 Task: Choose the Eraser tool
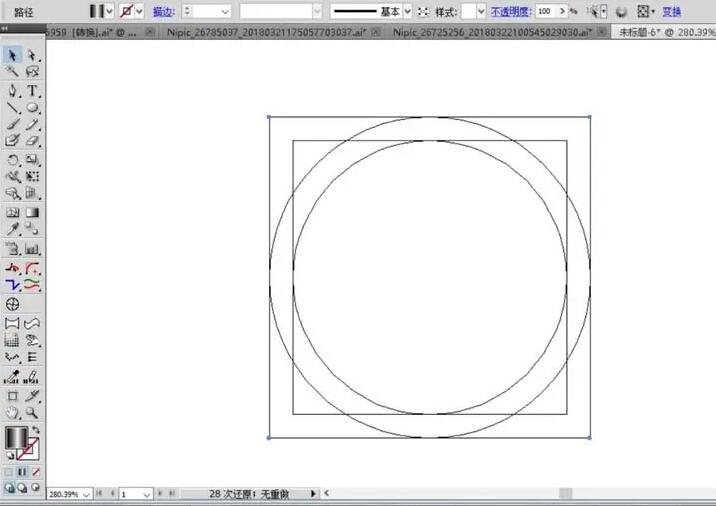click(32, 141)
